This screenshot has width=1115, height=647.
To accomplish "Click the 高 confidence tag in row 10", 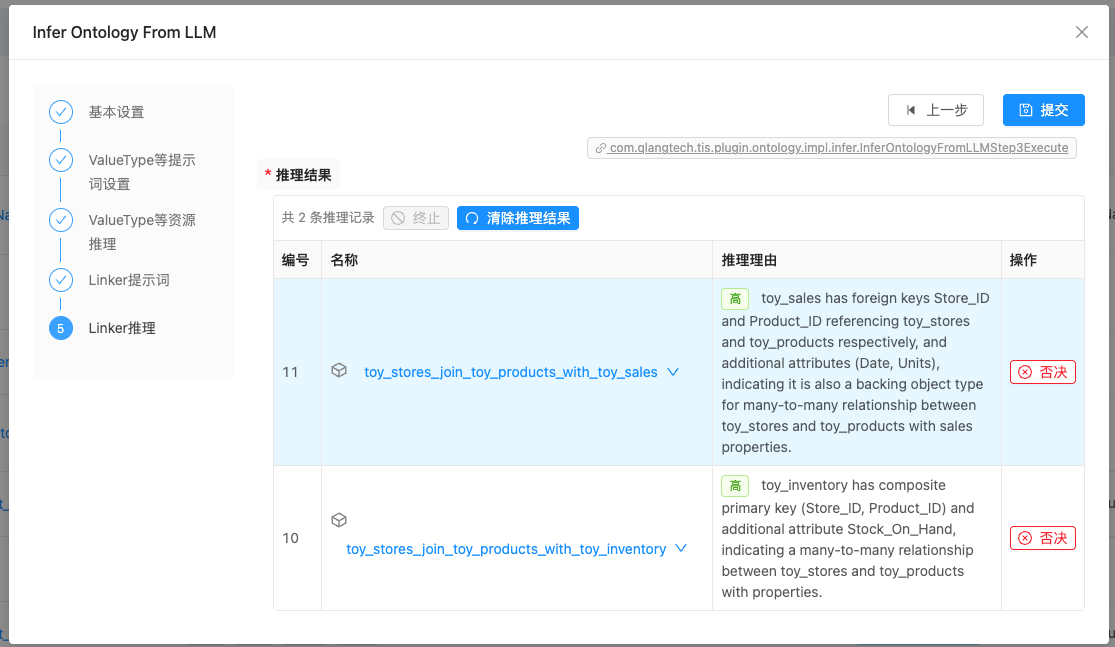I will click(735, 486).
